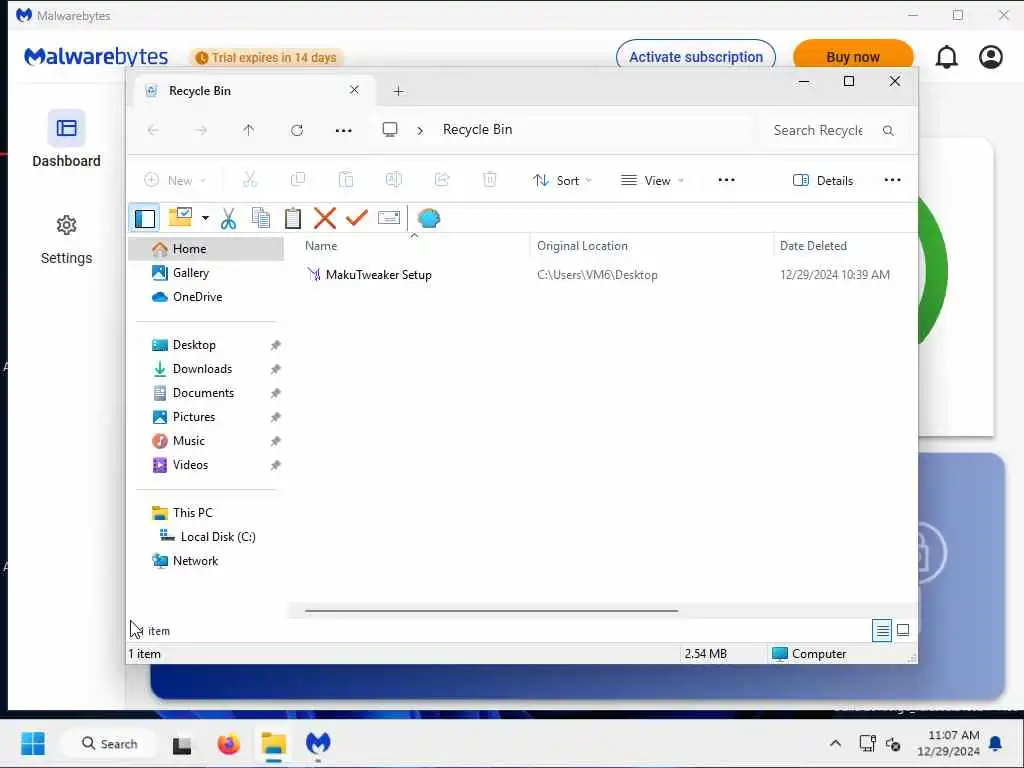The image size is (1024, 768).
Task: Click the Forward navigation arrow
Action: [x=201, y=130]
